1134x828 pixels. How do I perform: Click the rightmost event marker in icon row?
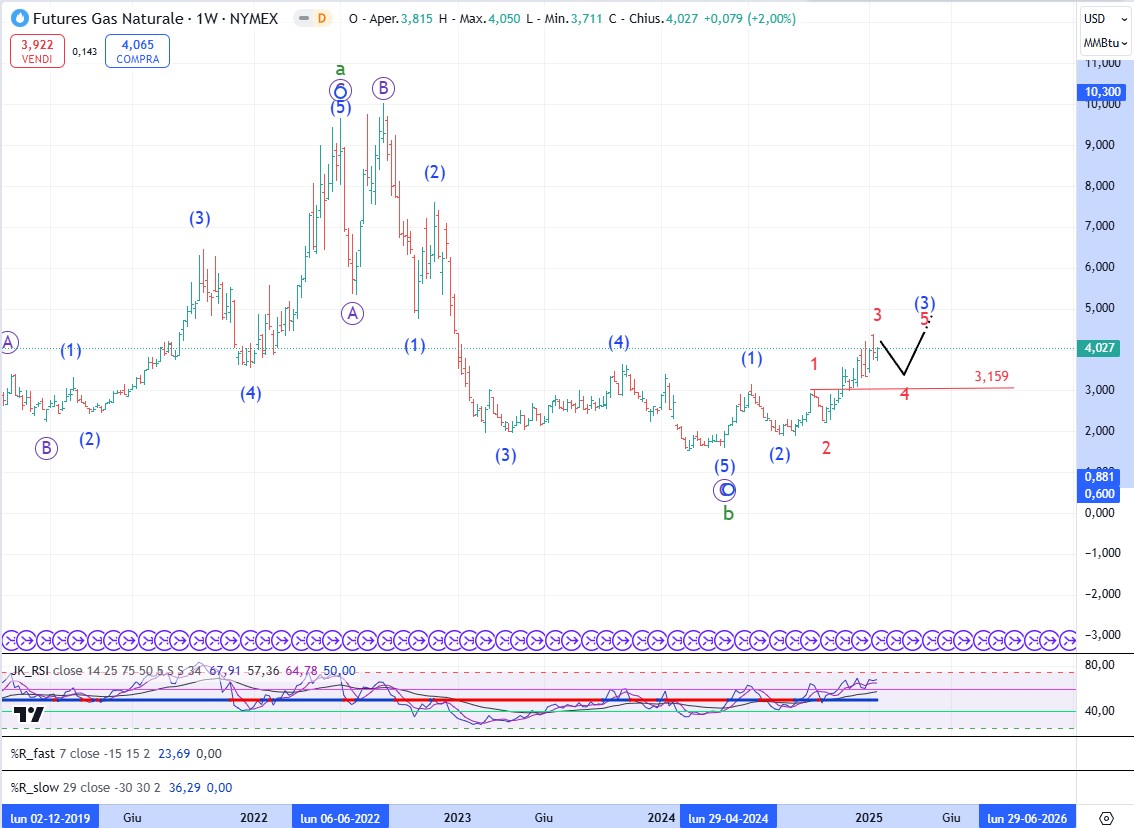click(x=1067, y=638)
